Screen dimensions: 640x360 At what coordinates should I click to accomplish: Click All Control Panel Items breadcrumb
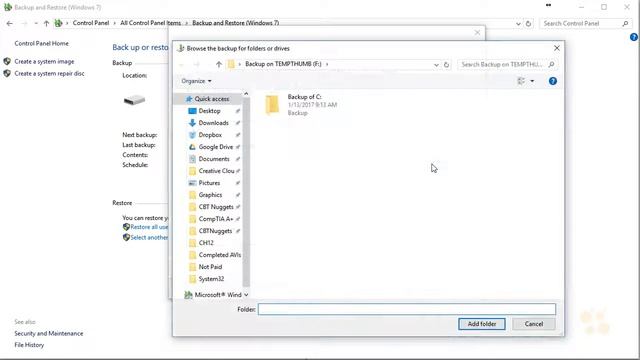point(150,23)
